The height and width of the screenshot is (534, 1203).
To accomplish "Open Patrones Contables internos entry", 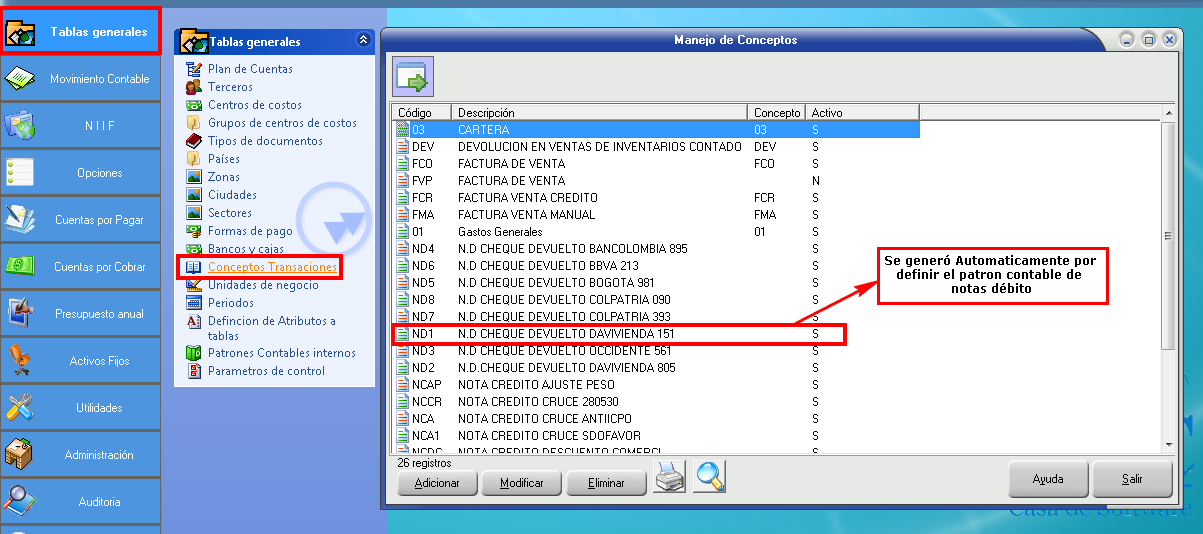I will [x=281, y=353].
